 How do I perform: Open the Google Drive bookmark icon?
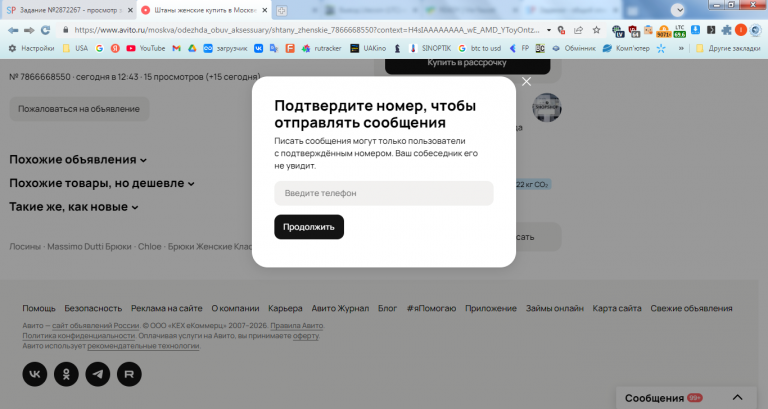(x=192, y=48)
